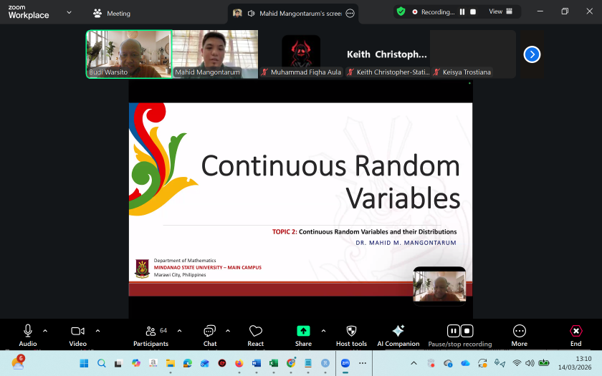The height and width of the screenshot is (376, 602).
Task: Expand video options caret next to Video
Action: click(98, 331)
